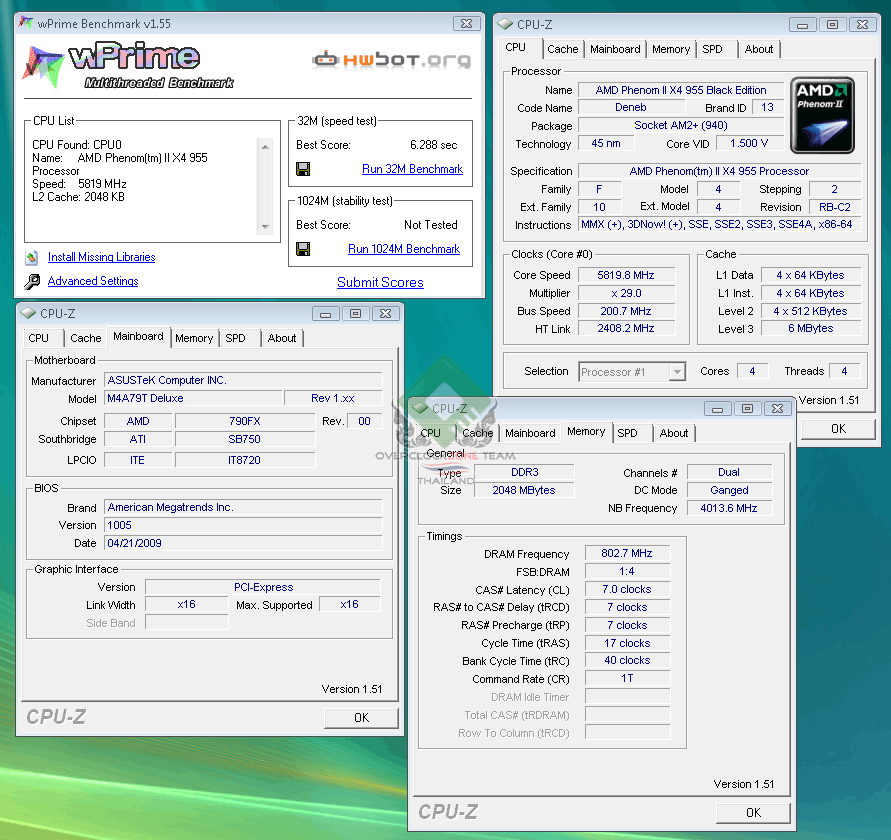Click the wPrime logo graphic
This screenshot has width=891, height=840.
click(128, 65)
